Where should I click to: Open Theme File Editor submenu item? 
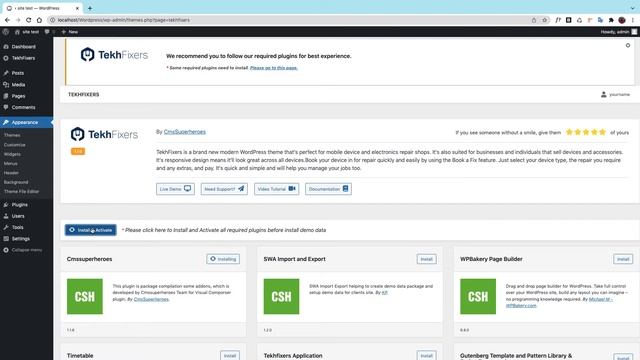click(x=22, y=192)
